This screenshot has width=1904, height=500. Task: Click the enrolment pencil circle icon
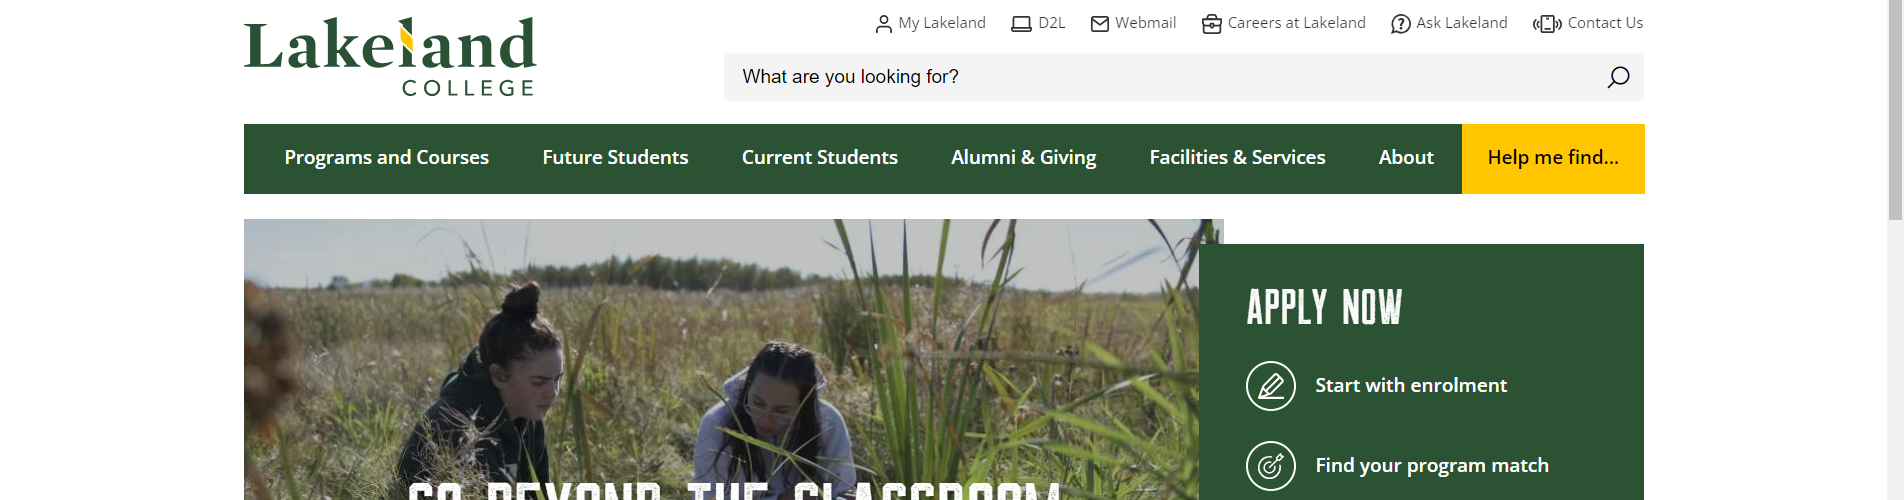point(1271,386)
